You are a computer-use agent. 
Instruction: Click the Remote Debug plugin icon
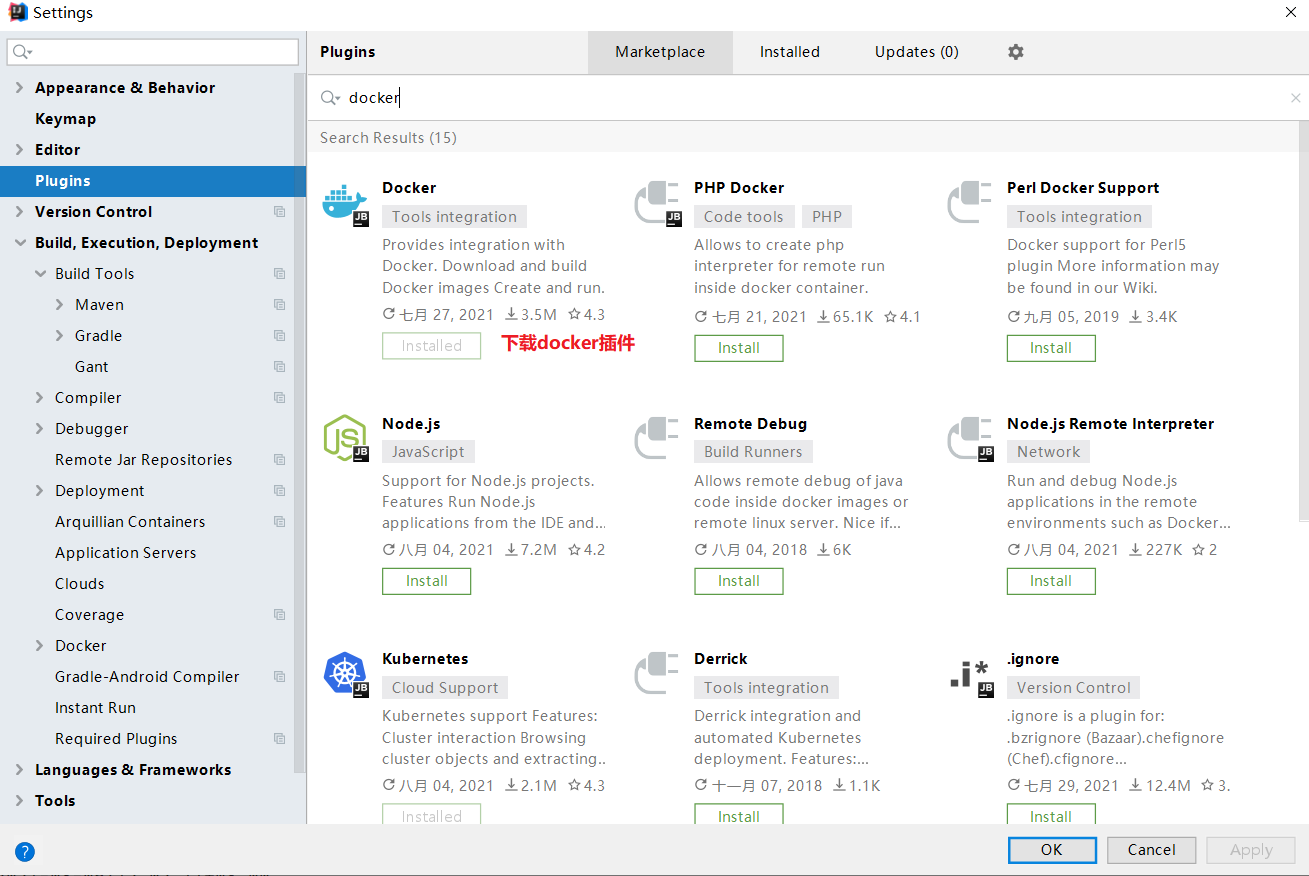click(658, 439)
